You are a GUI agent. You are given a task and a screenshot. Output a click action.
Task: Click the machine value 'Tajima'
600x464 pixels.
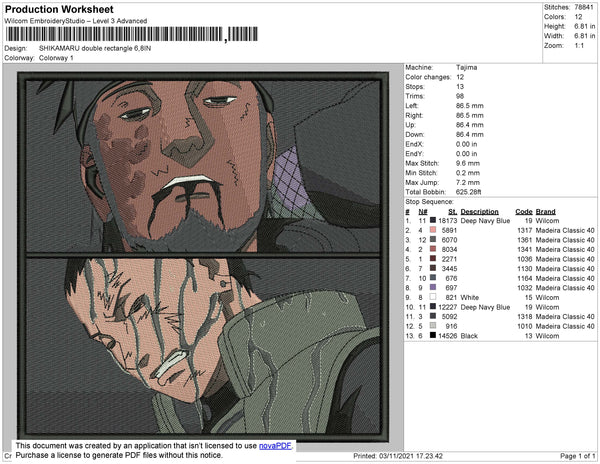click(466, 67)
